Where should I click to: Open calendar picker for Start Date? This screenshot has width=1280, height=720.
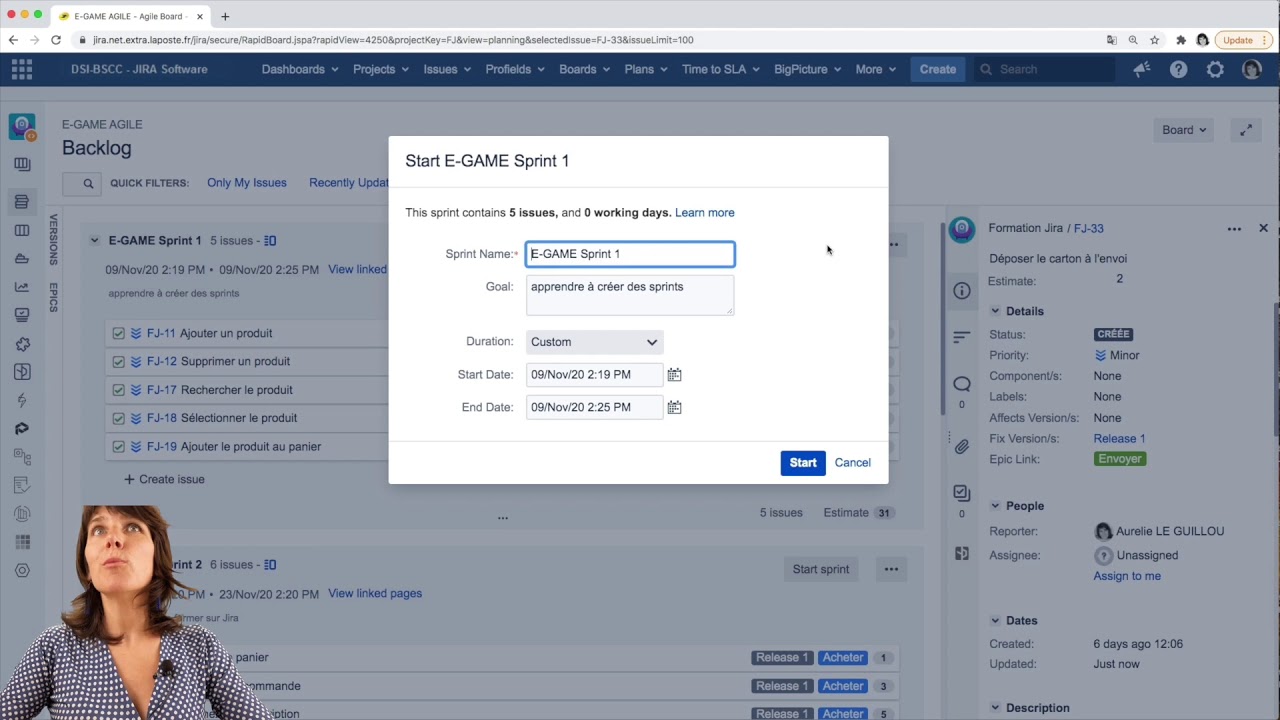674,374
